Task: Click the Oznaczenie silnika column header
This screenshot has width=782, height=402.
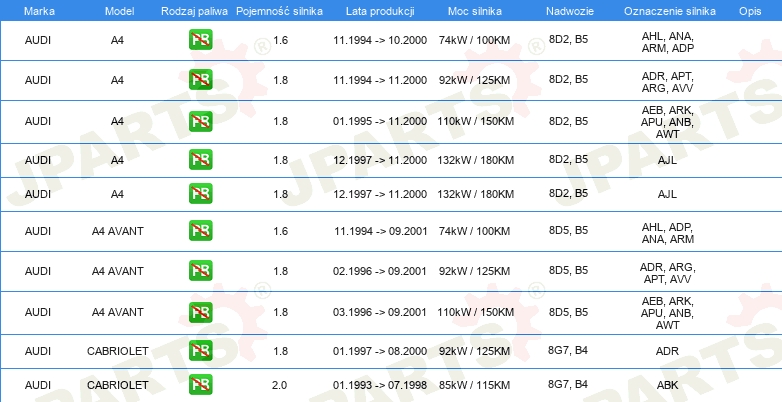Action: tap(670, 11)
